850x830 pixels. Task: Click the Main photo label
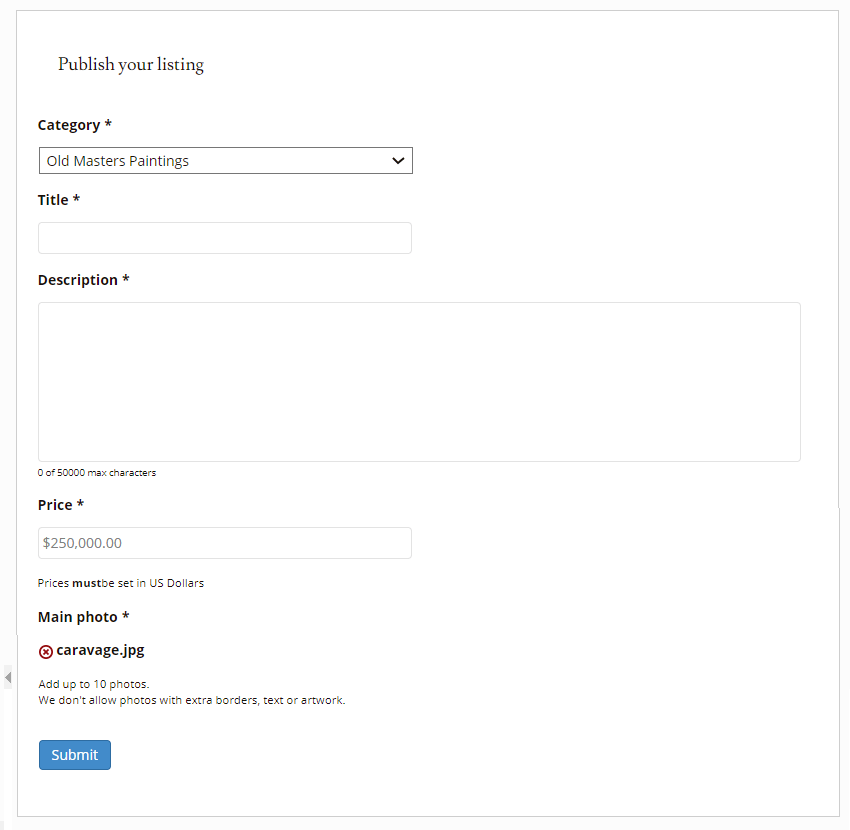83,617
